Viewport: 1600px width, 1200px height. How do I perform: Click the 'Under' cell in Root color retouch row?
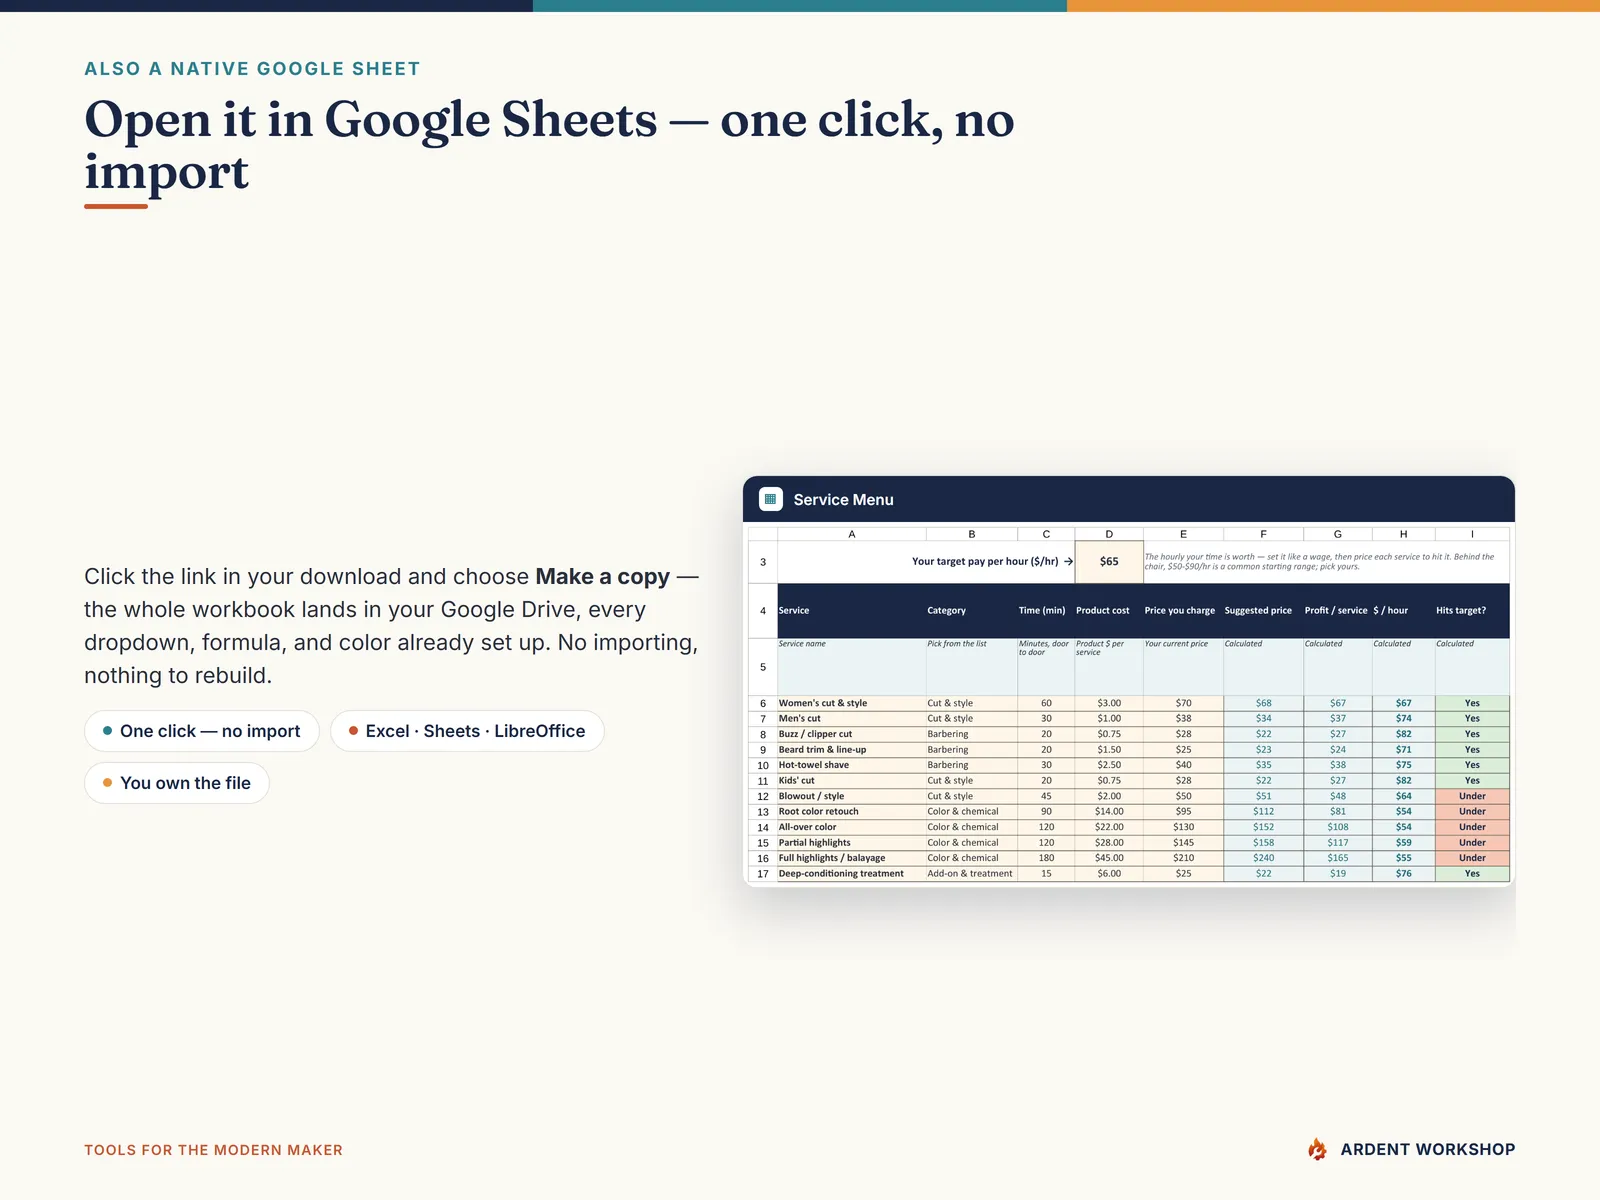point(1472,812)
